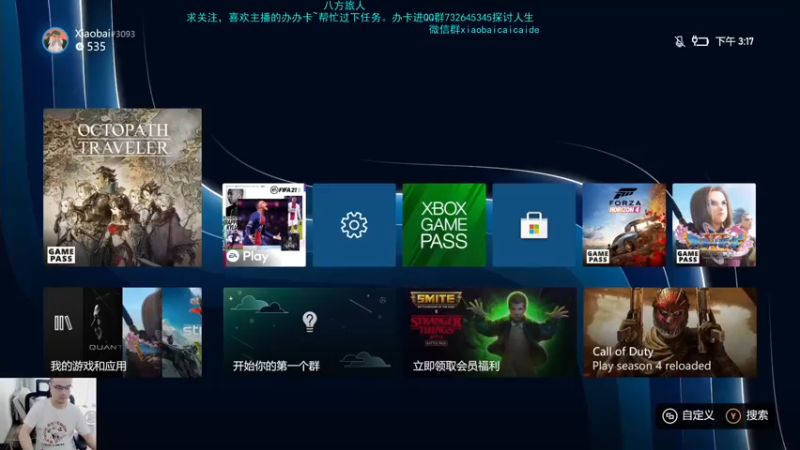Launch the Xbox Game Pass tile
800x450 pixels.
tap(444, 225)
